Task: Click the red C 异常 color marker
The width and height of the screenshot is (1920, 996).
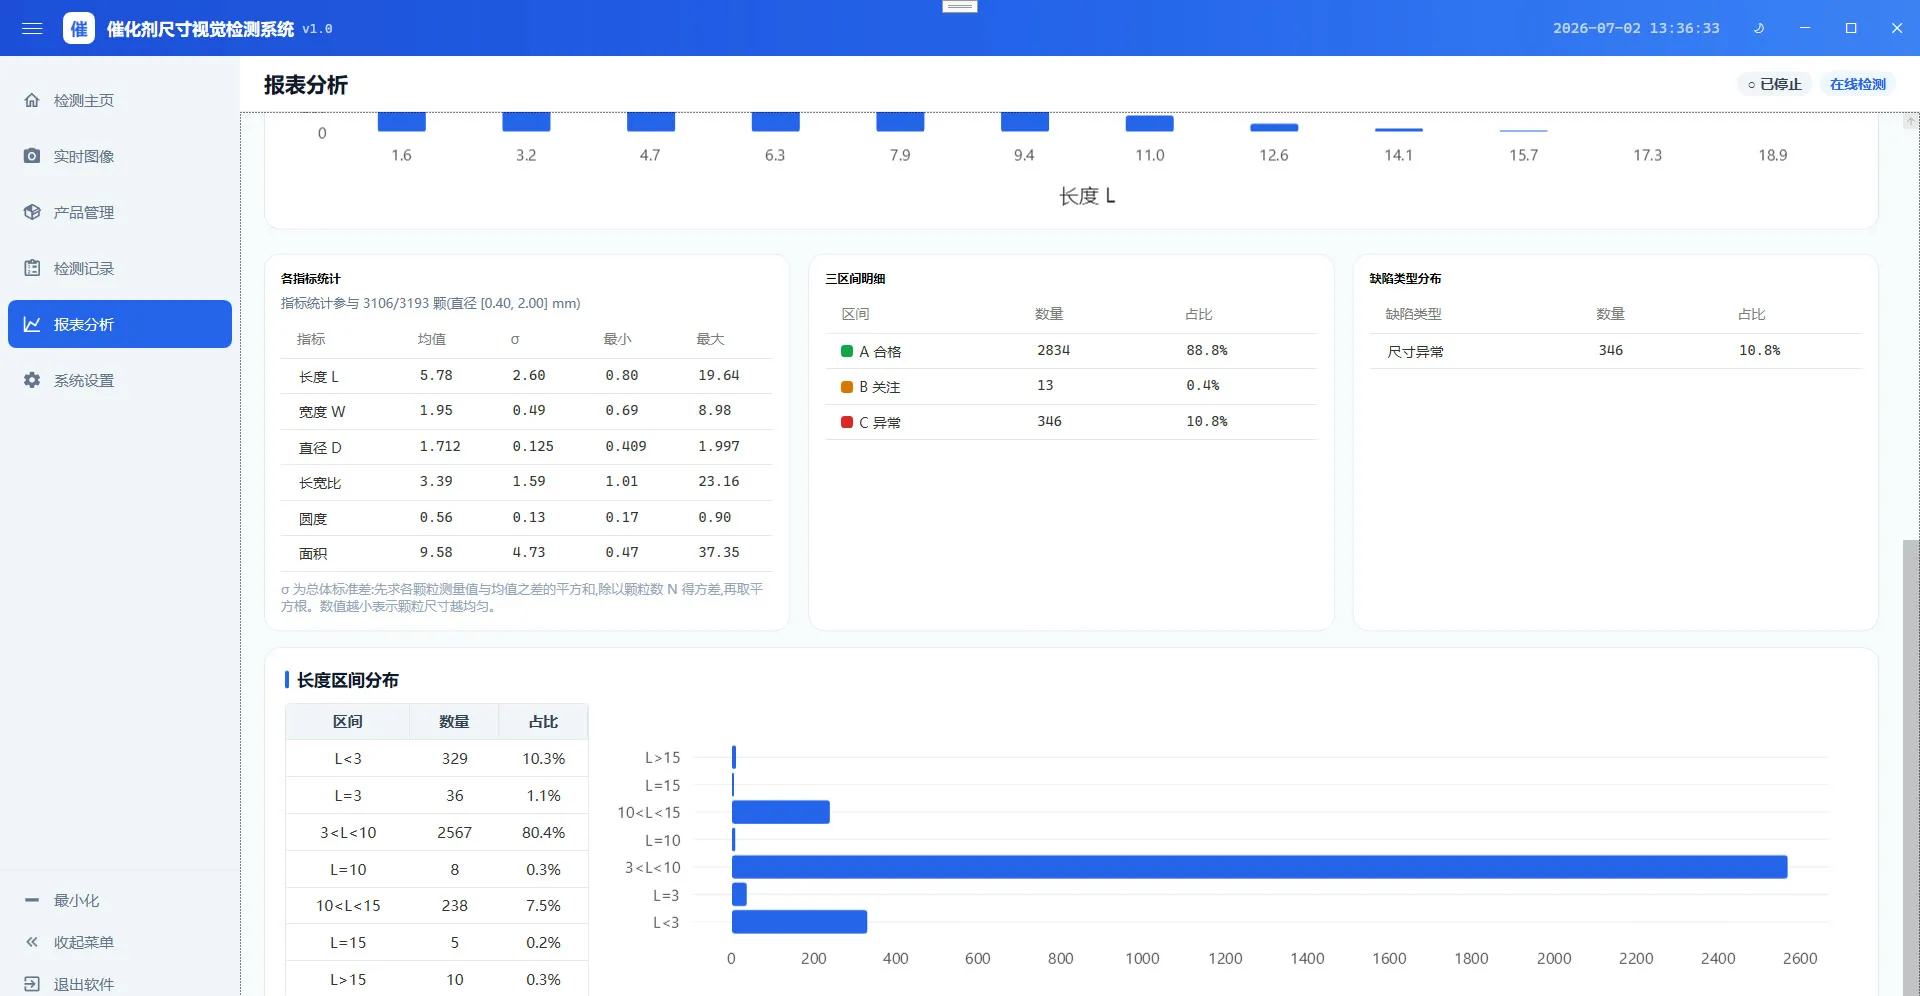Action: [x=847, y=422]
